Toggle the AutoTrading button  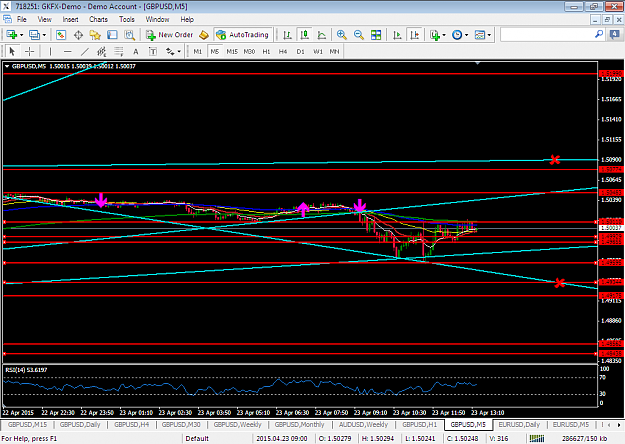click(243, 35)
